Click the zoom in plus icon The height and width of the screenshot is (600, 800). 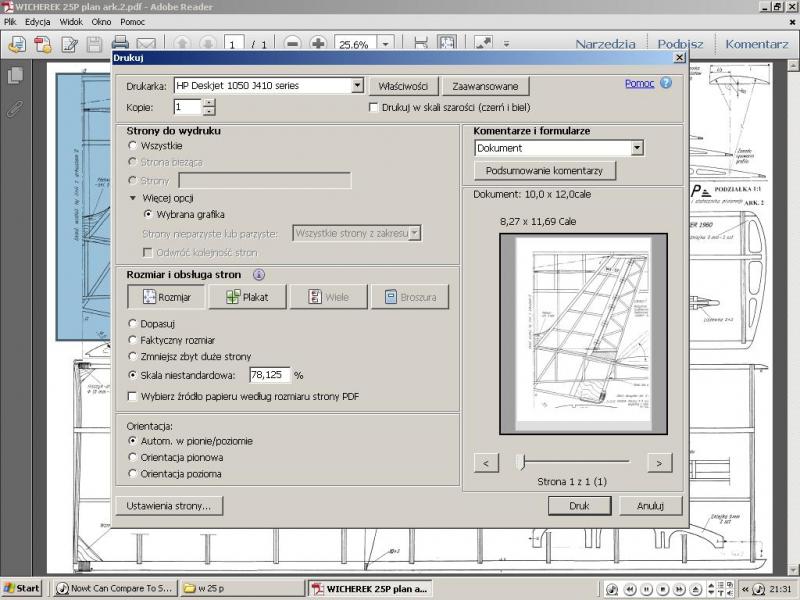(318, 44)
